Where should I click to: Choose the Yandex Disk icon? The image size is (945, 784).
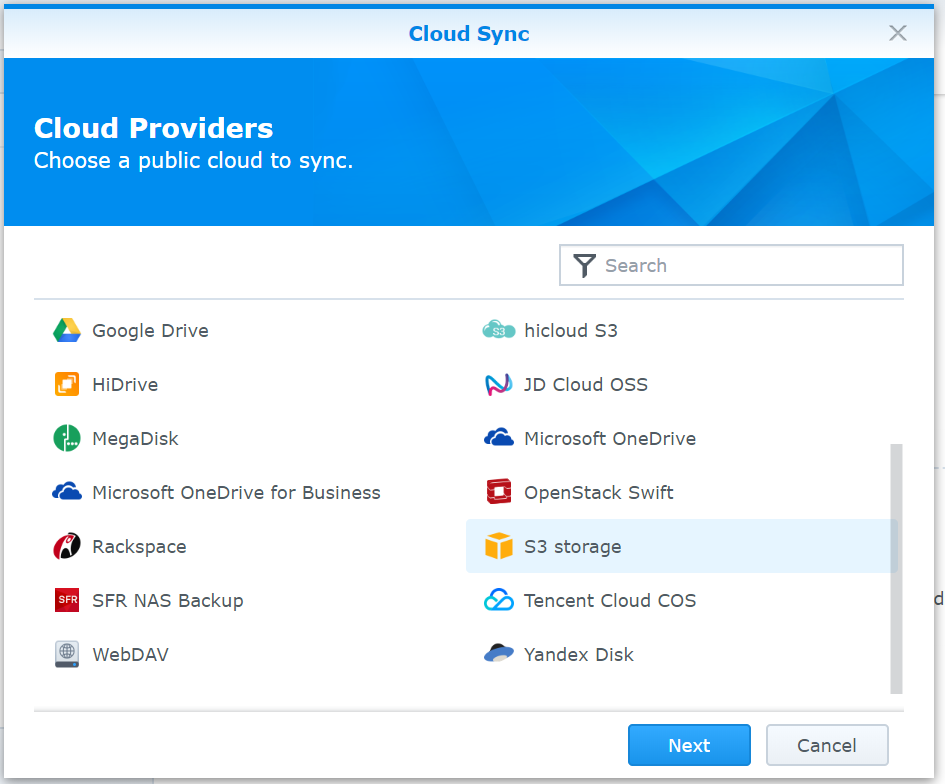click(x=498, y=655)
